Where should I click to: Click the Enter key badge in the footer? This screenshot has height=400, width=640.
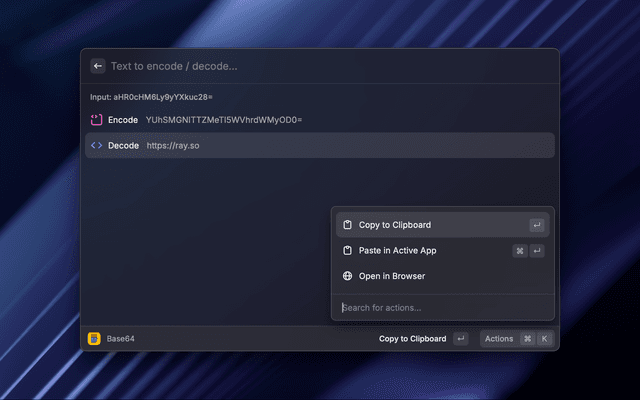[460, 339]
